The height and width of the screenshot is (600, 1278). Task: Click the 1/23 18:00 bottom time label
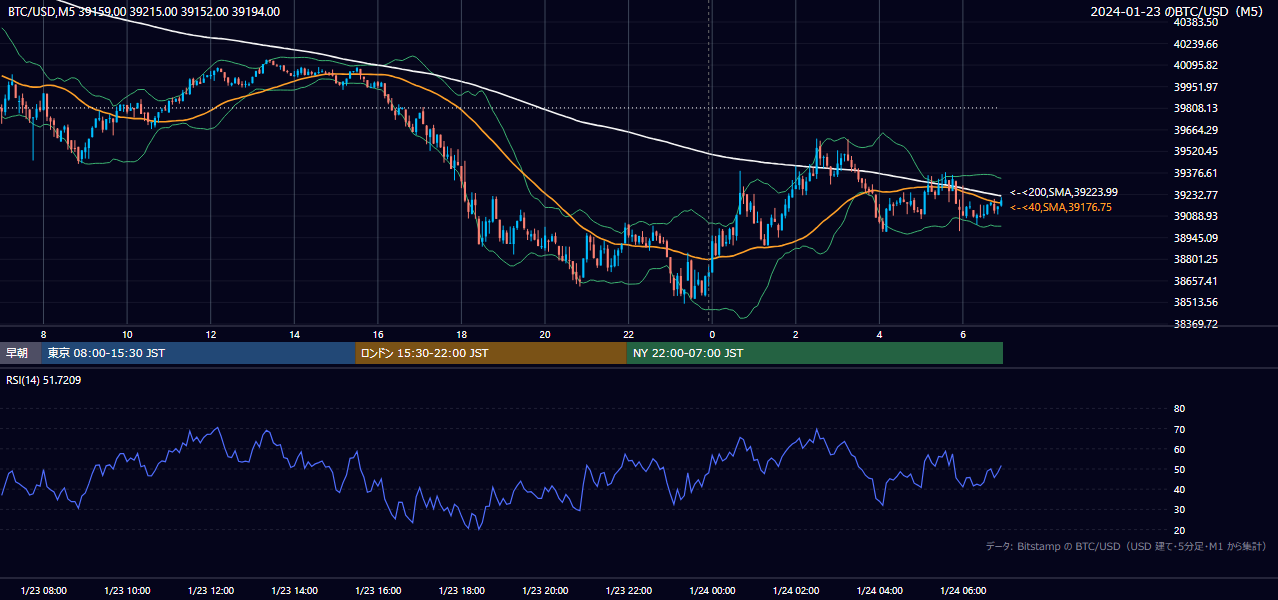(461, 591)
